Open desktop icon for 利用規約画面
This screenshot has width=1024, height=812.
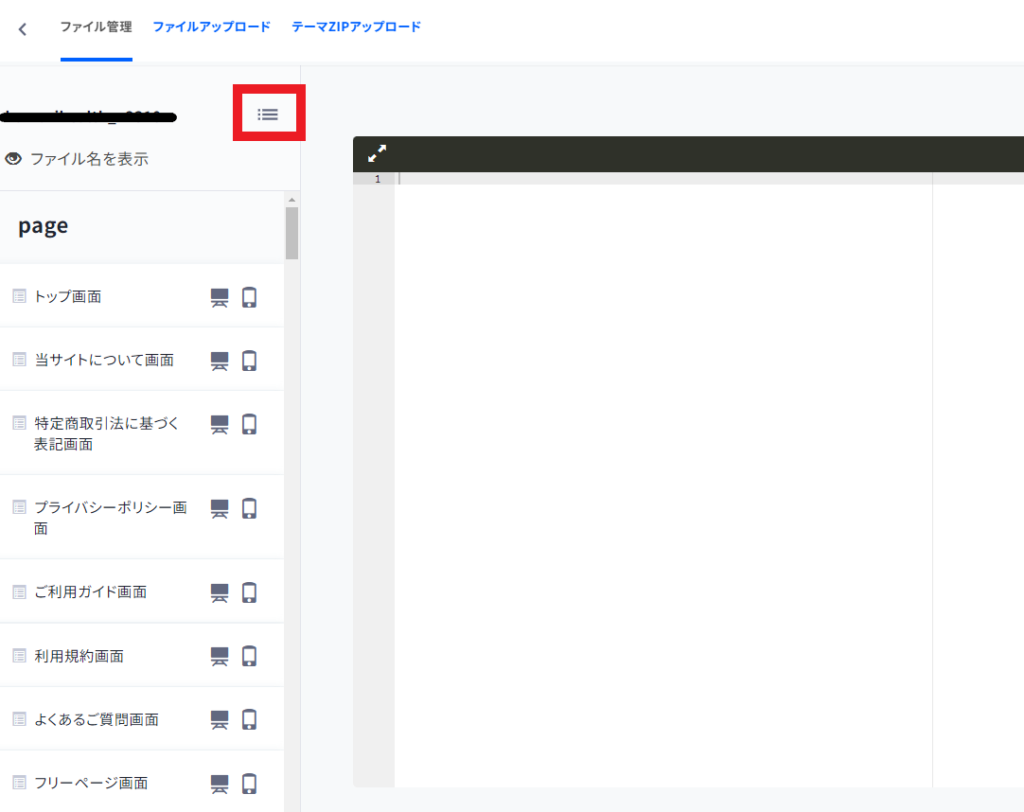pyautogui.click(x=219, y=656)
